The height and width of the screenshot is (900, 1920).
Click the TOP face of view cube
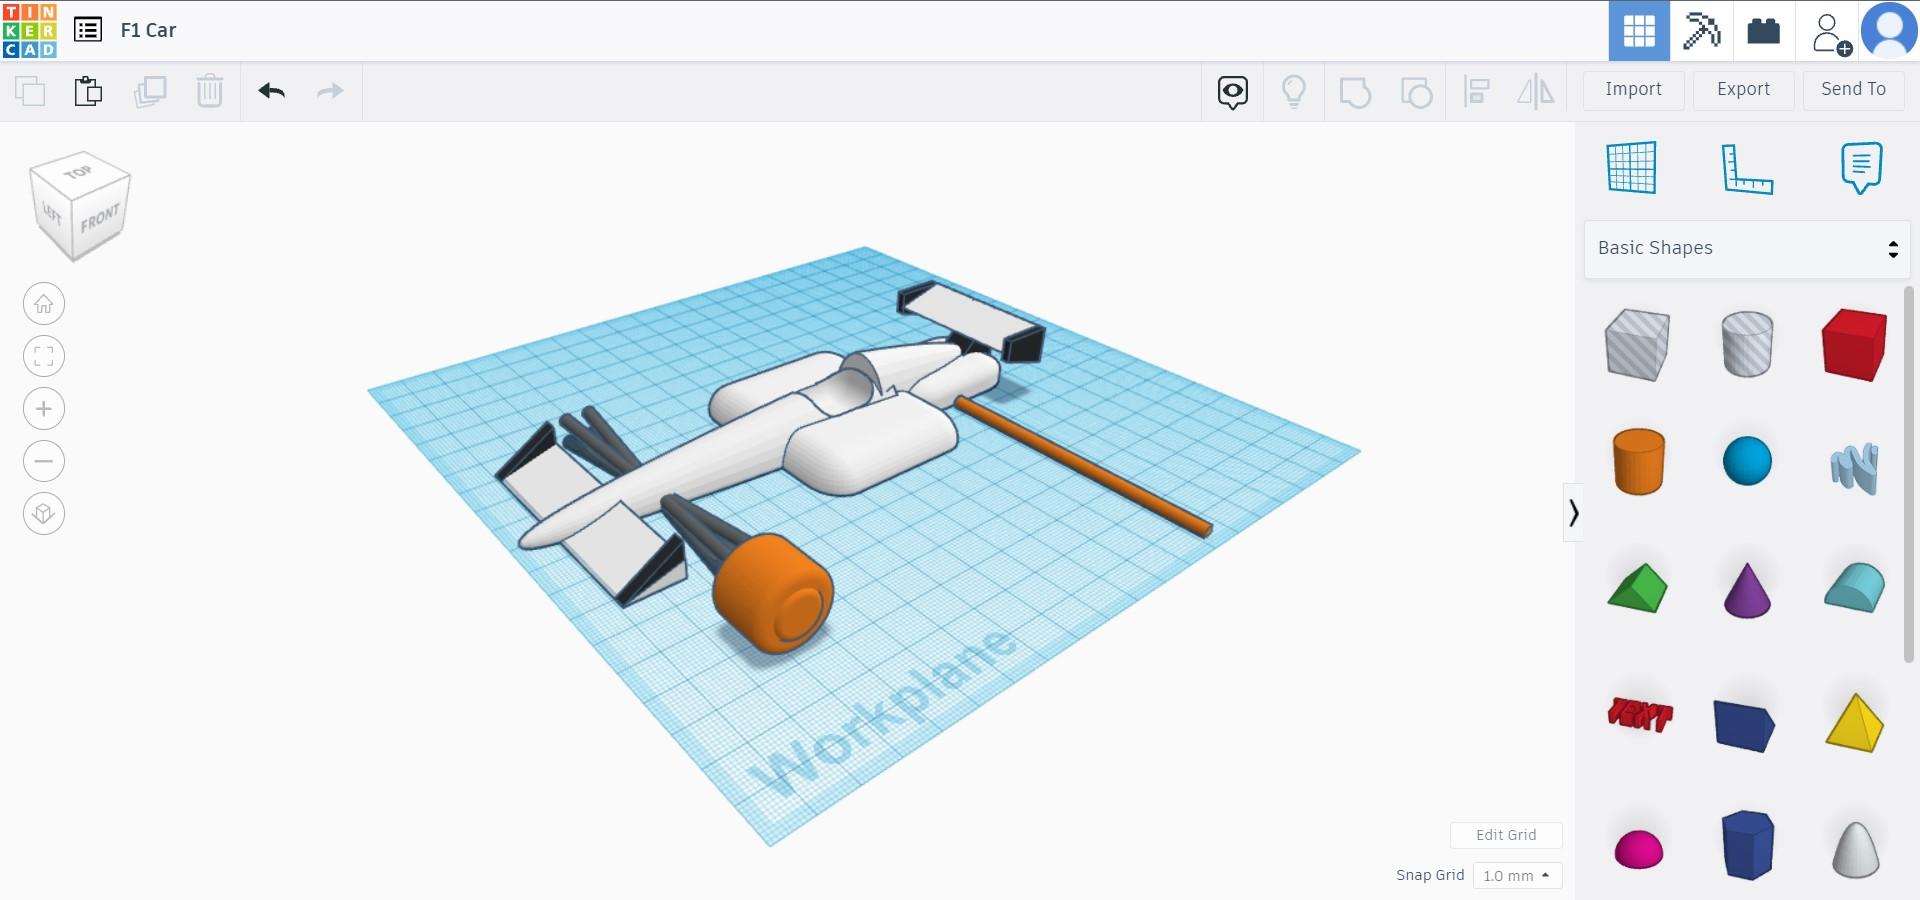click(79, 171)
